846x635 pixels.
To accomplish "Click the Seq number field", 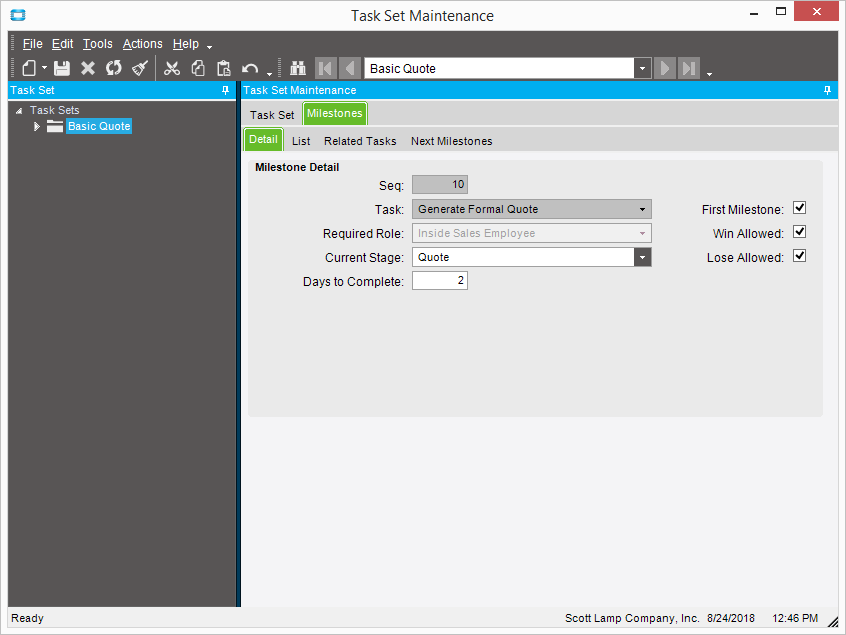I will [x=440, y=185].
